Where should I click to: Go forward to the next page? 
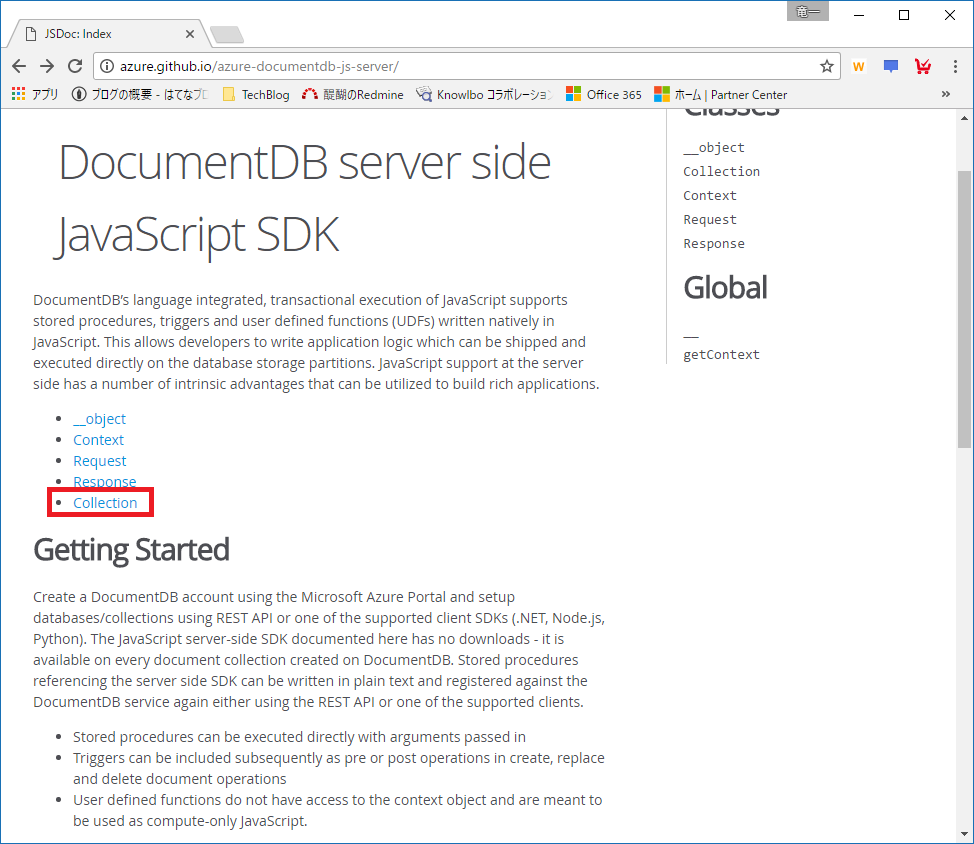coord(47,66)
